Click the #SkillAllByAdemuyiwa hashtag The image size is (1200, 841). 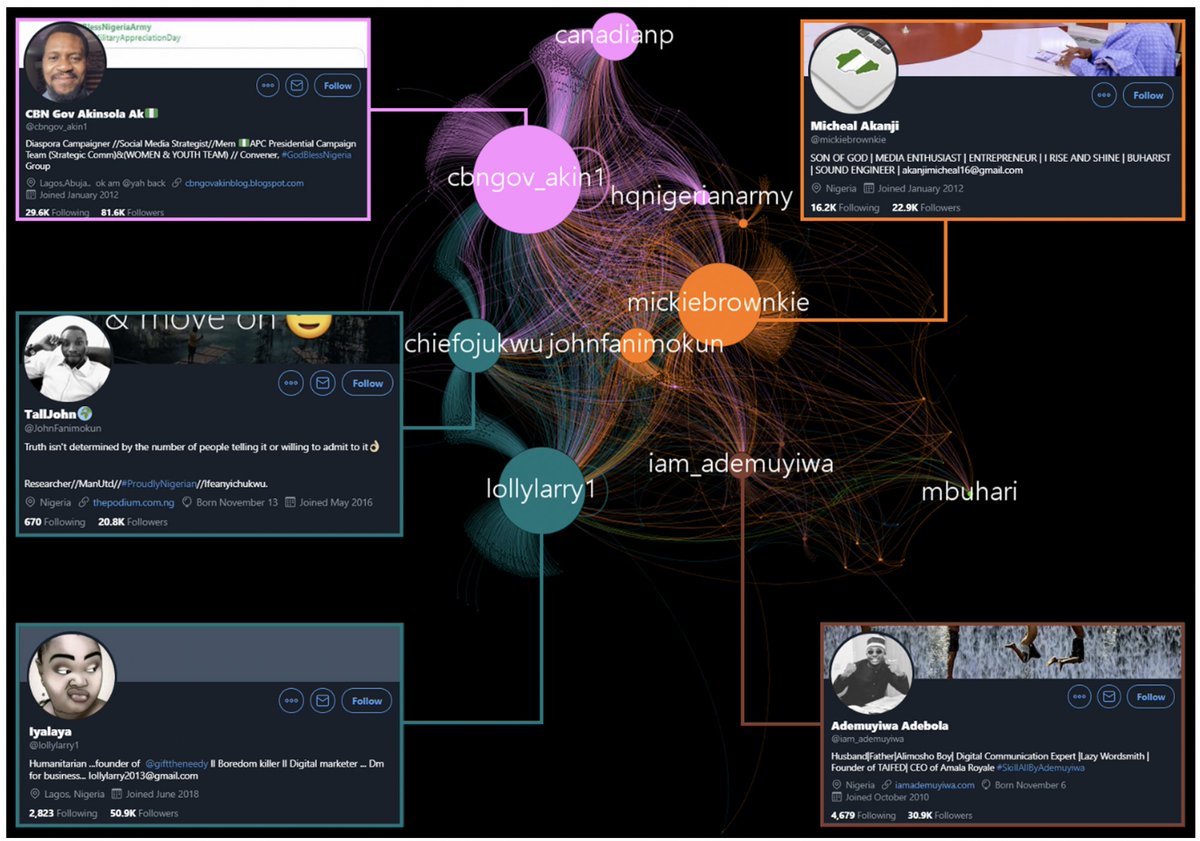(1040, 767)
